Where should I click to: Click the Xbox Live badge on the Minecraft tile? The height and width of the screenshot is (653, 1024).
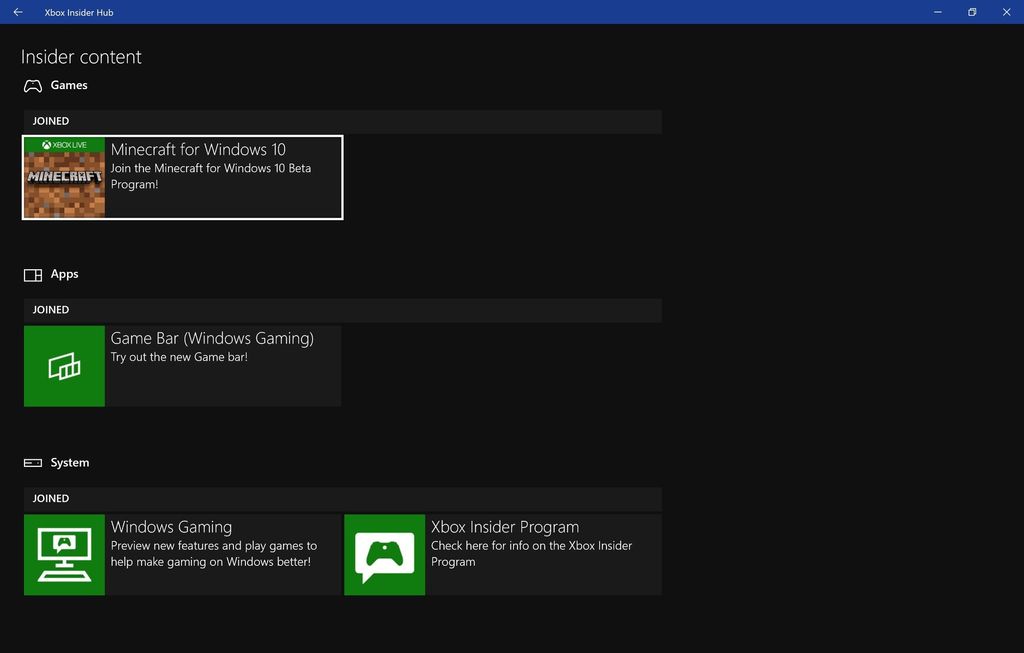click(64, 144)
